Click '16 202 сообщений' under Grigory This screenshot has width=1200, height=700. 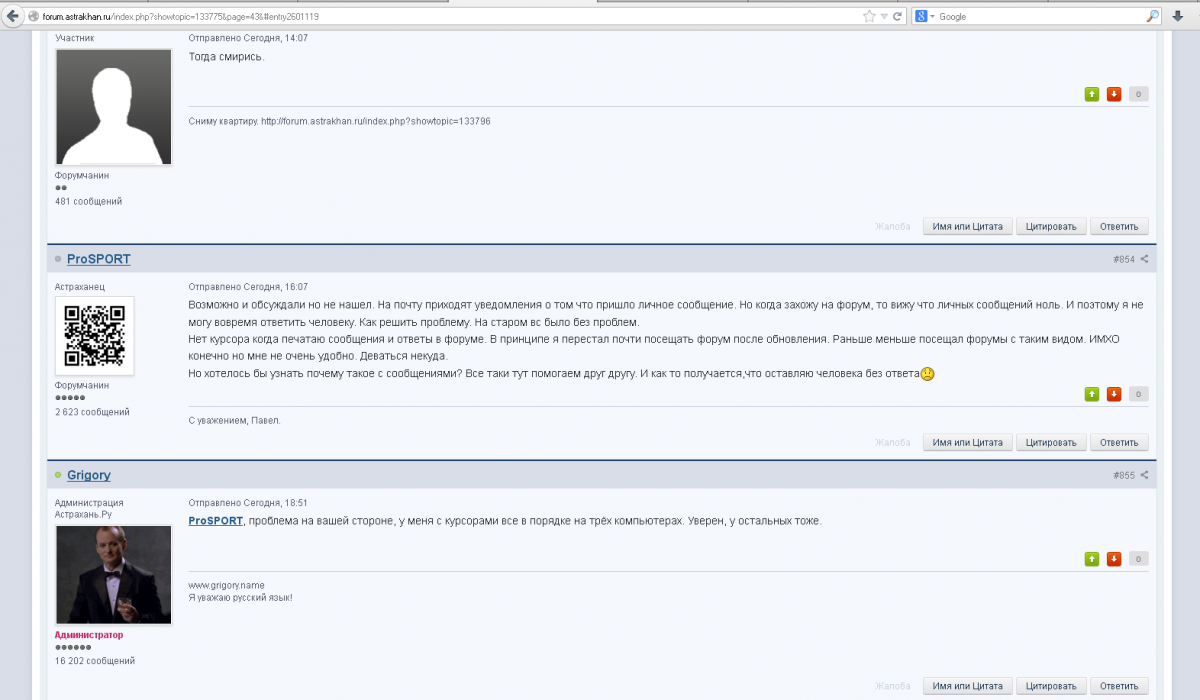pos(95,661)
